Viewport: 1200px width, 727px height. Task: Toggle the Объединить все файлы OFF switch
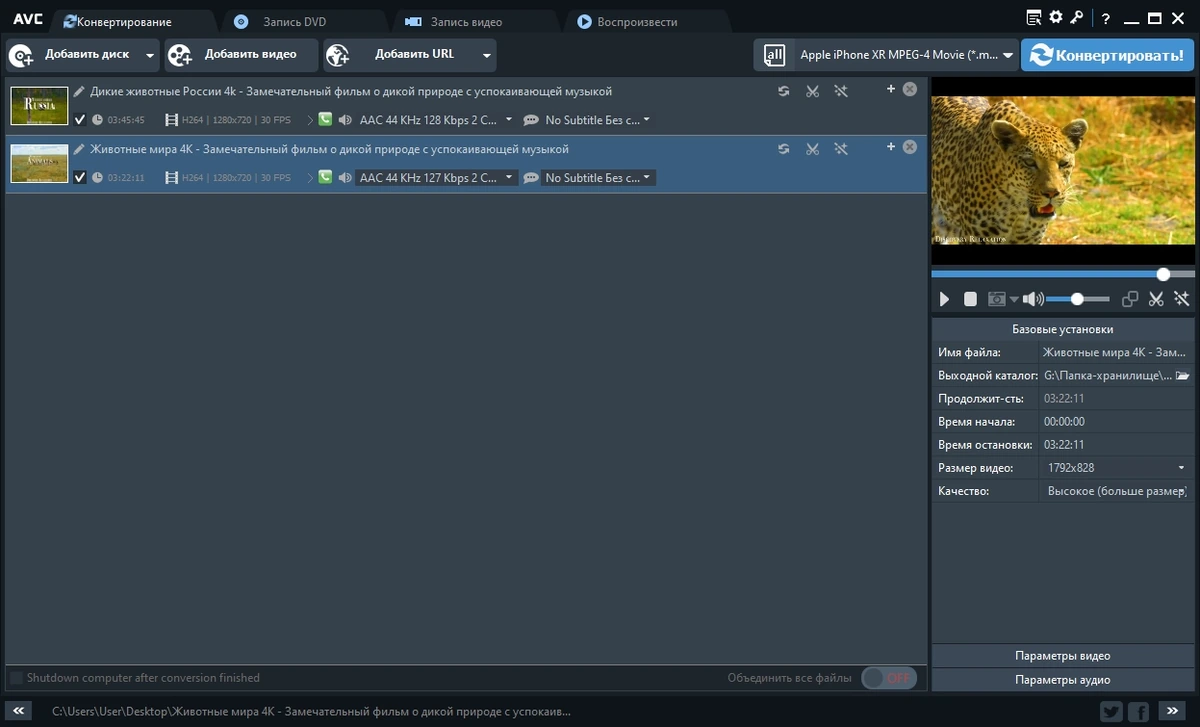(x=888, y=678)
